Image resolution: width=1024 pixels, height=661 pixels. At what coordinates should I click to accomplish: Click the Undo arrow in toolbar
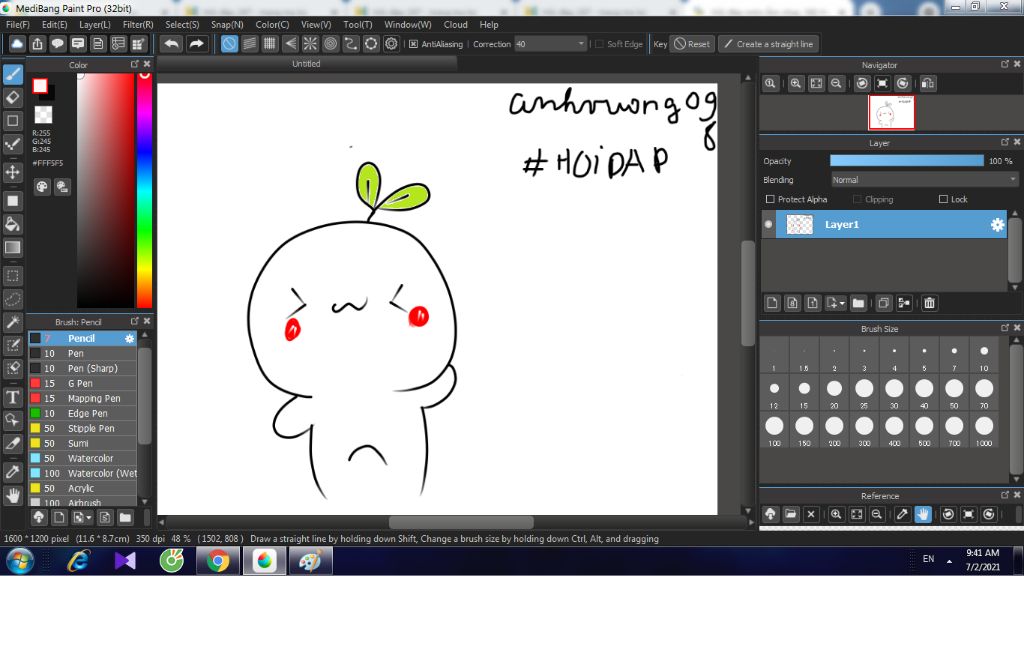tap(172, 44)
